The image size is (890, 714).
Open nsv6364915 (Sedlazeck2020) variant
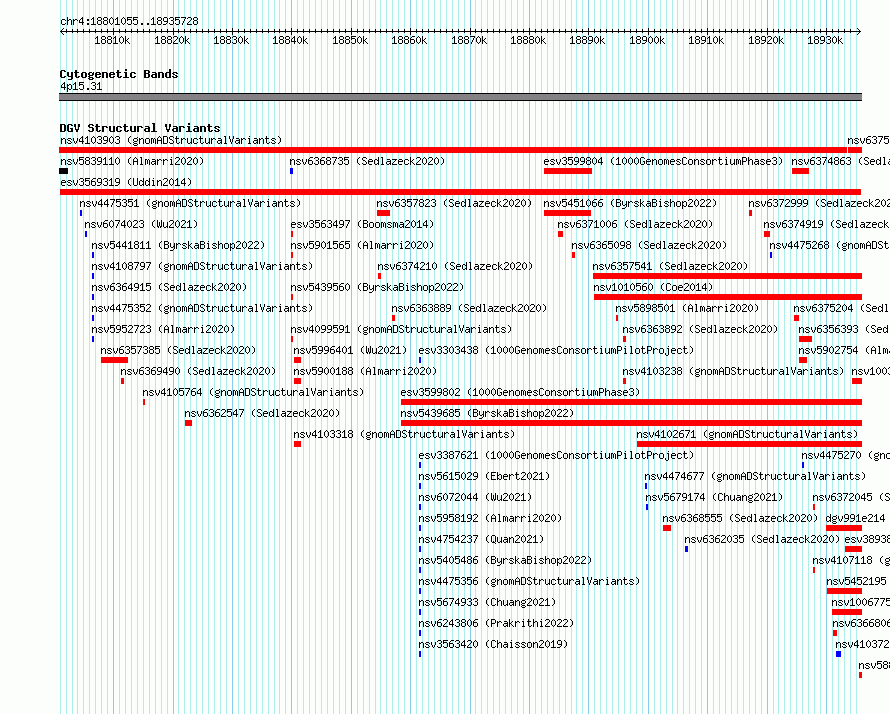[x=169, y=287]
